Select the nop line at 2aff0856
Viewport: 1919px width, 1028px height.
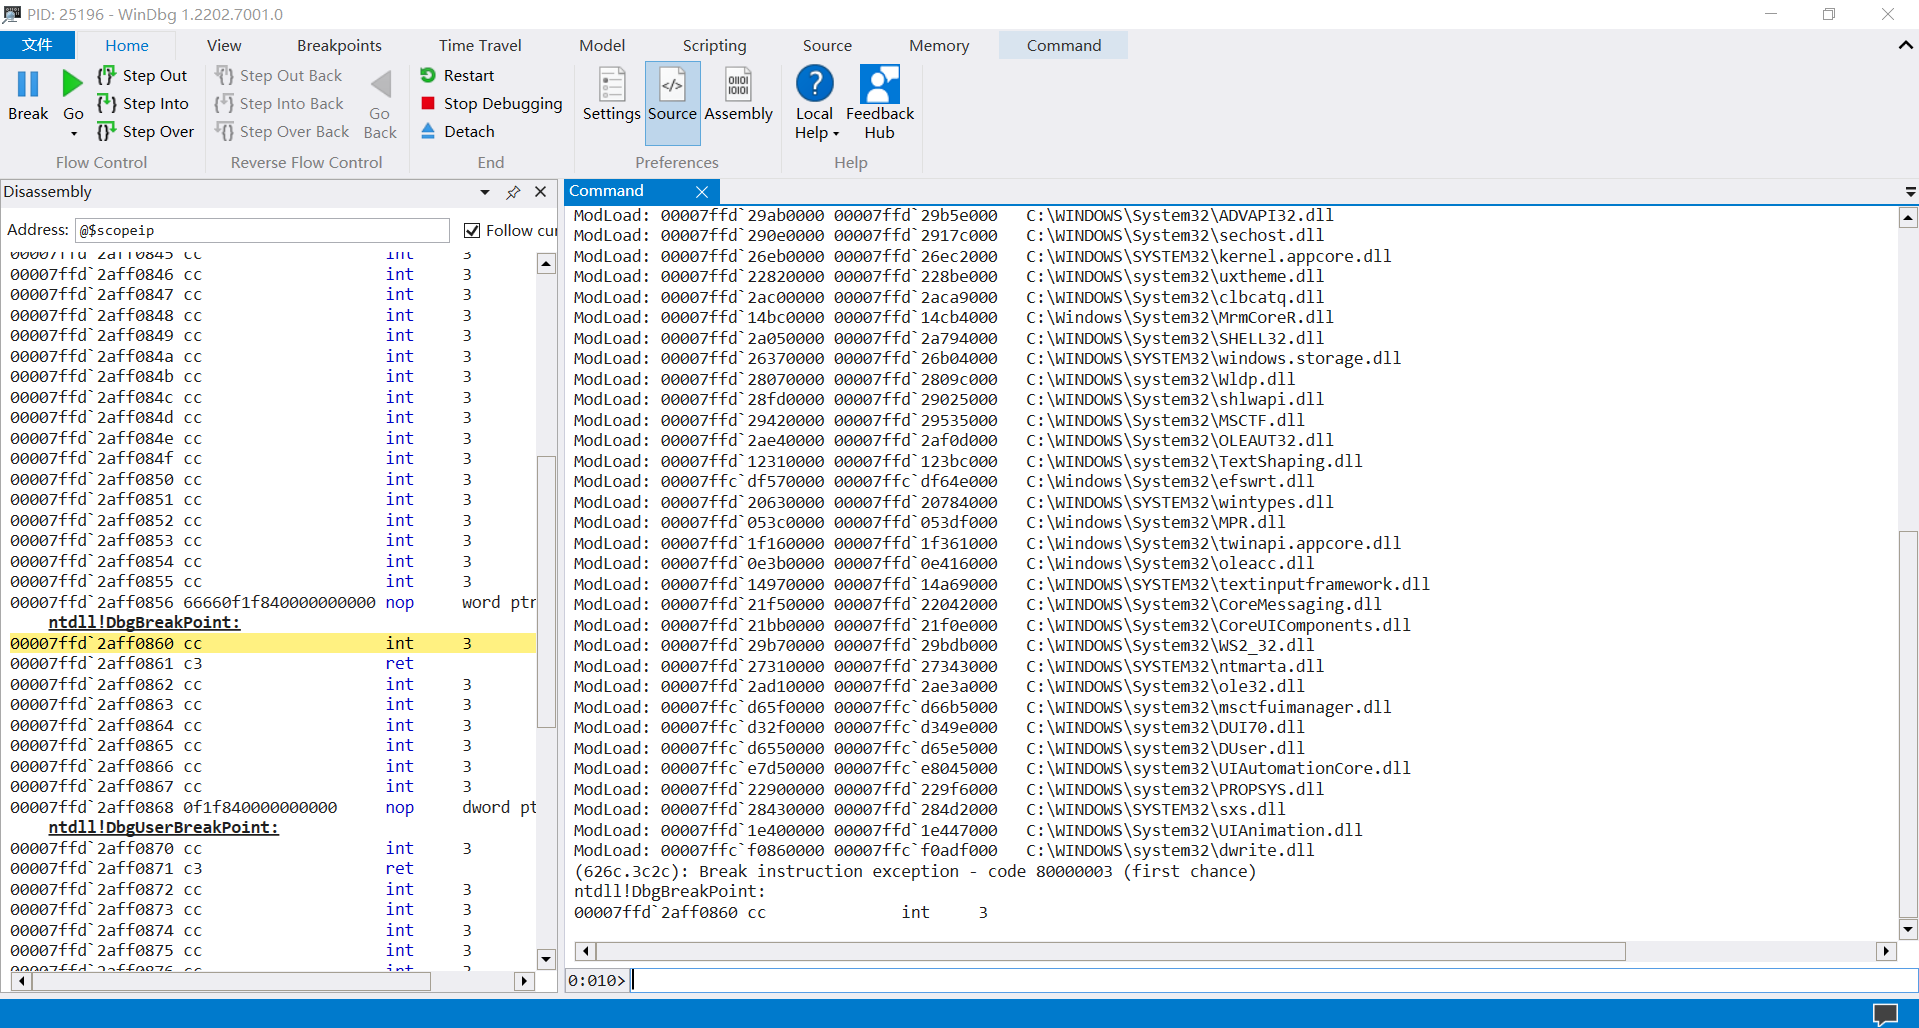click(x=272, y=602)
